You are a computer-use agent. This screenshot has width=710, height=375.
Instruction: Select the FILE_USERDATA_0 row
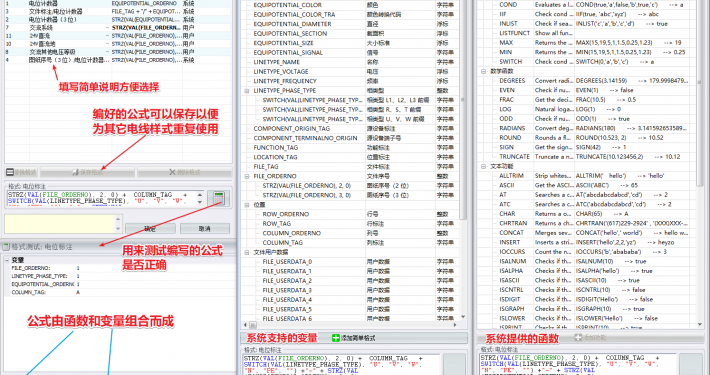pyautogui.click(x=350, y=262)
